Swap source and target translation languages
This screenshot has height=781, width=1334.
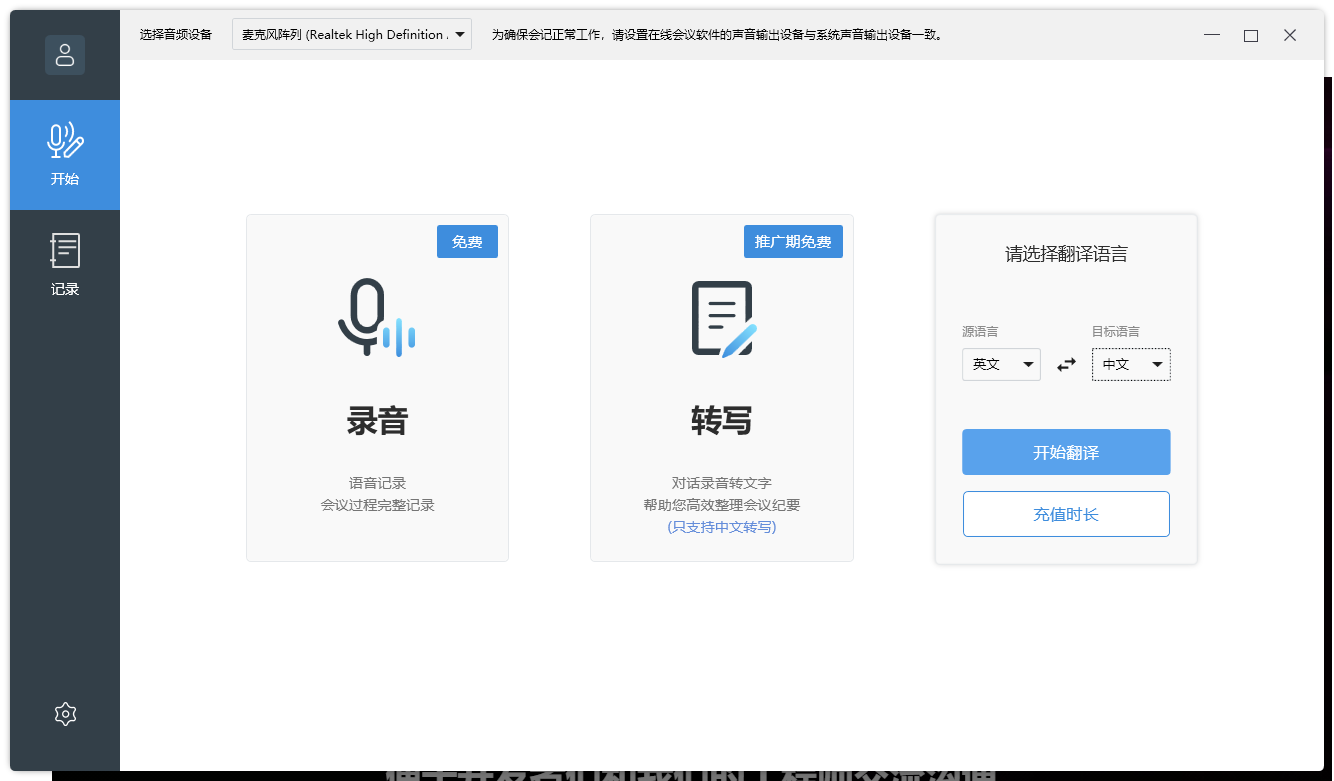1065,364
